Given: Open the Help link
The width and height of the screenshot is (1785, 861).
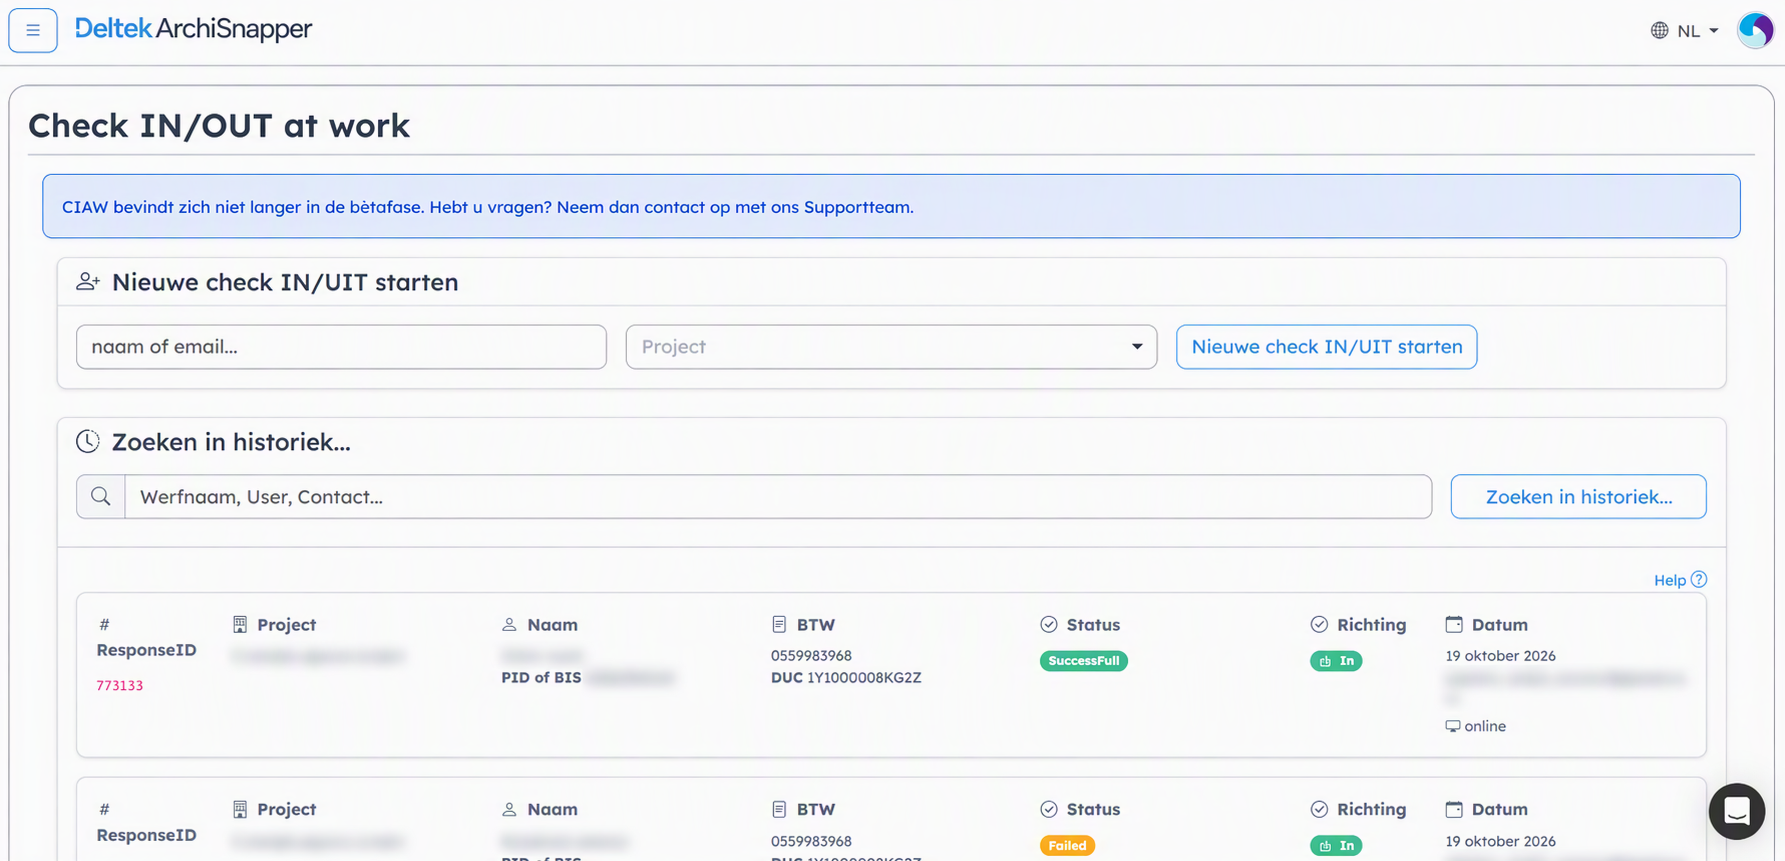Looking at the screenshot, I should tap(1680, 580).
